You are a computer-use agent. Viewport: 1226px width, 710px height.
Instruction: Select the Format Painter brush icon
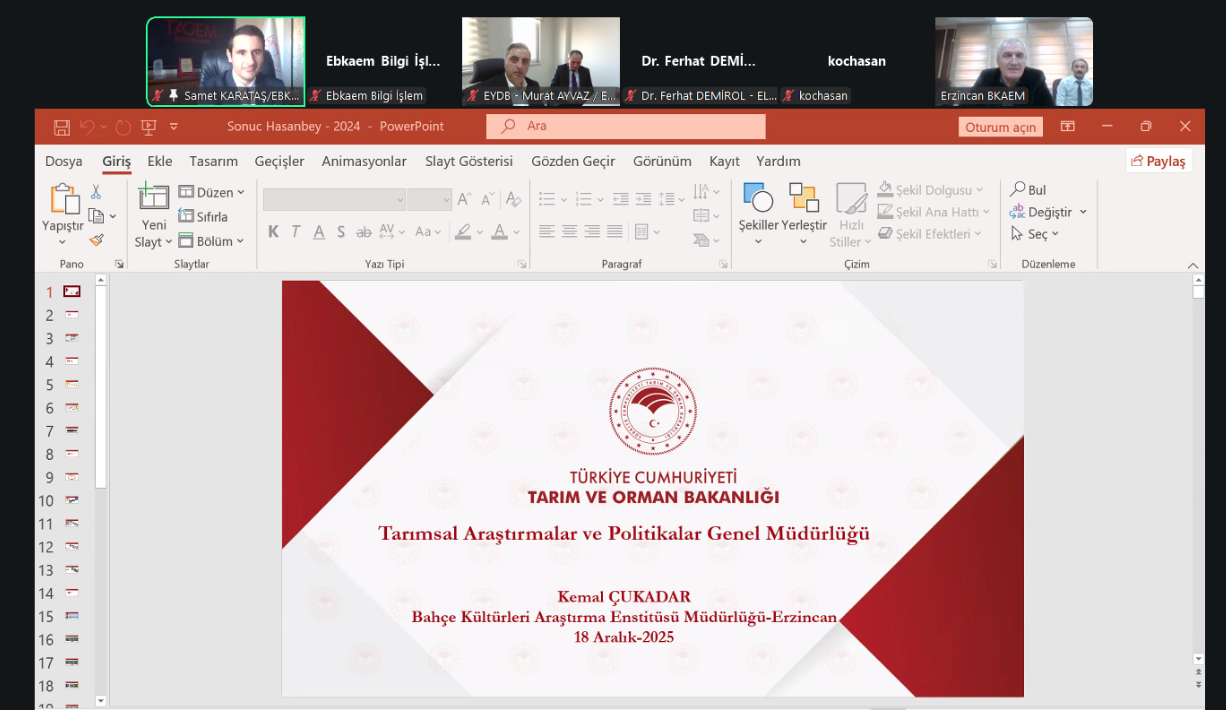pos(96,240)
